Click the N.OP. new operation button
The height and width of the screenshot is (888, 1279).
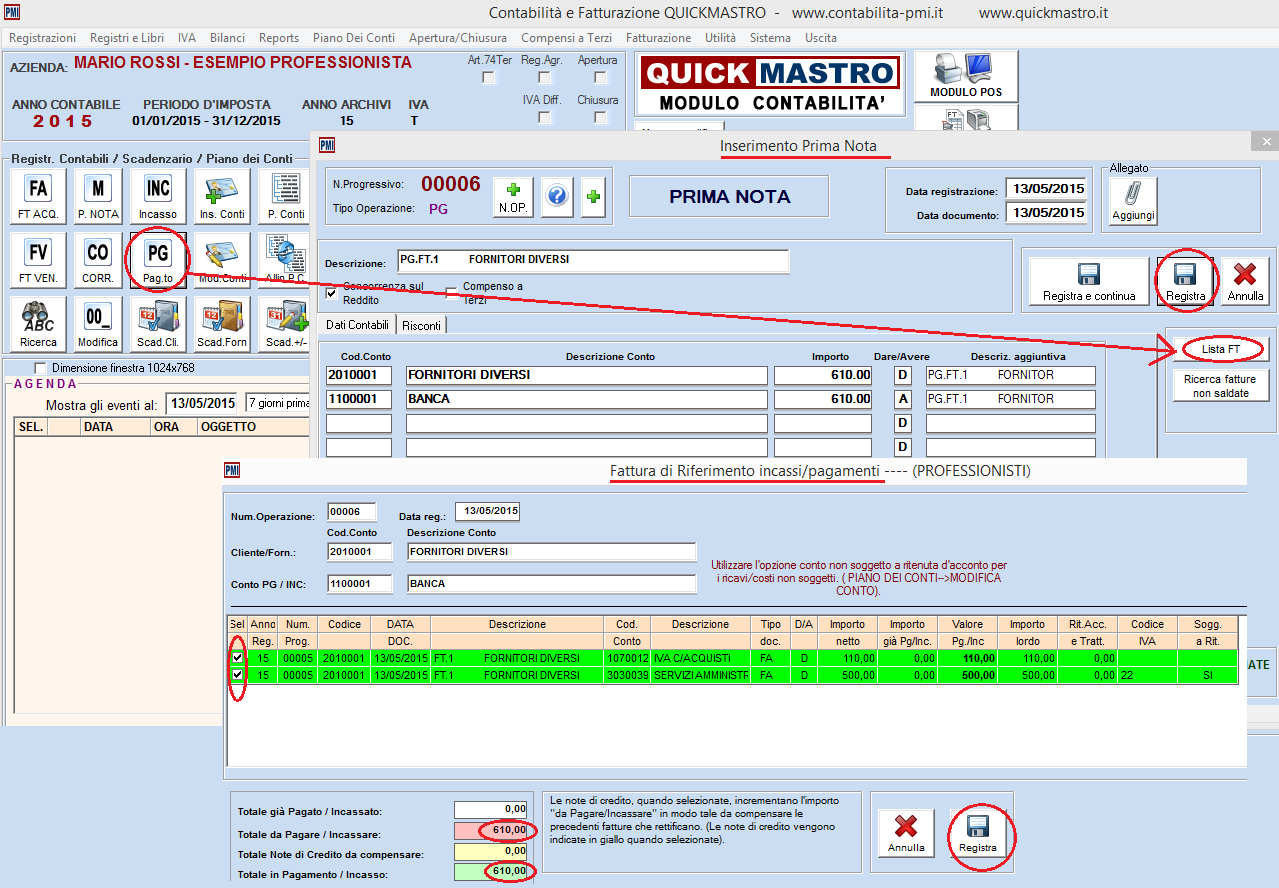[x=513, y=196]
